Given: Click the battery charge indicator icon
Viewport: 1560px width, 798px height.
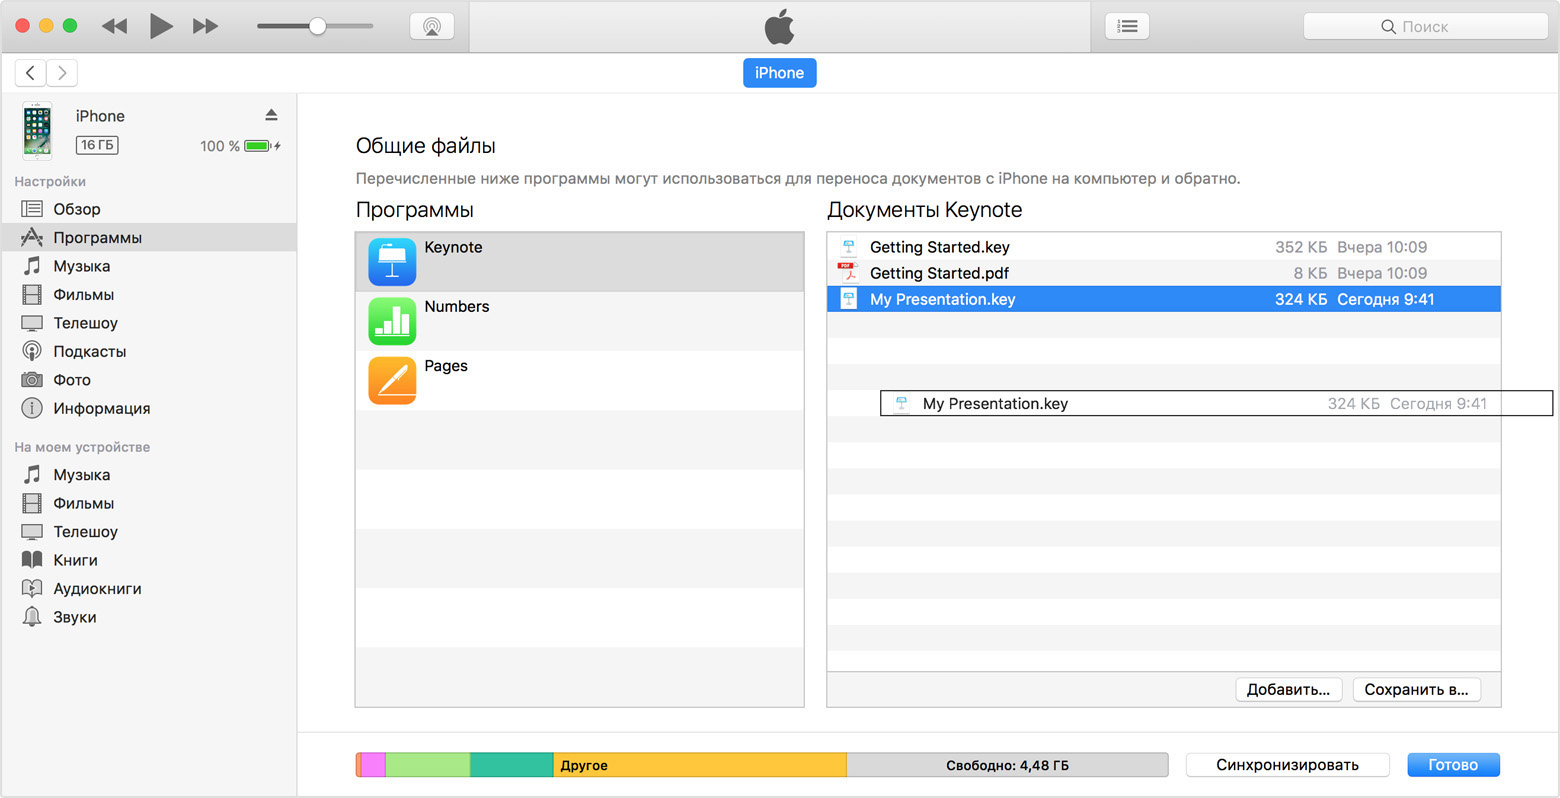Looking at the screenshot, I should coord(258,146).
